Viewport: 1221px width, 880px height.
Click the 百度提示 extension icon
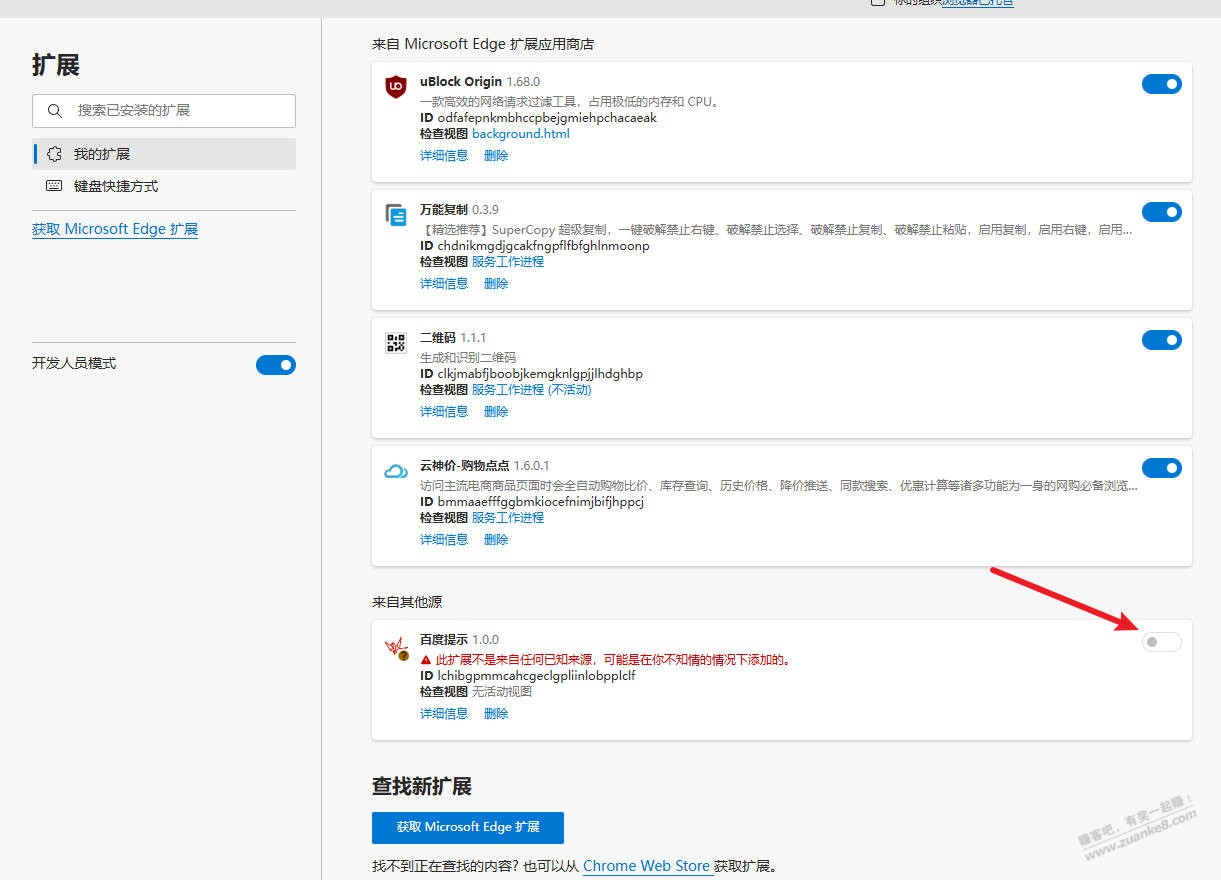click(396, 648)
